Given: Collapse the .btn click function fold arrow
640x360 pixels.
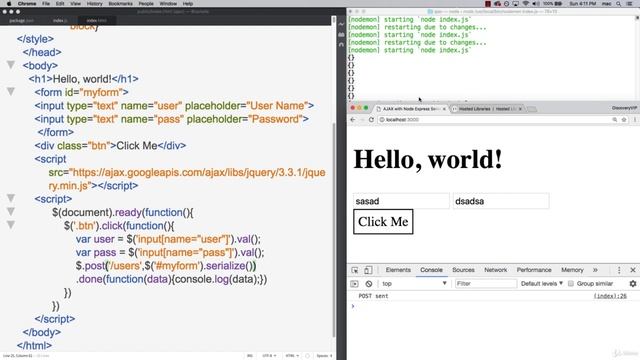Looking at the screenshot, I should click(11, 225).
